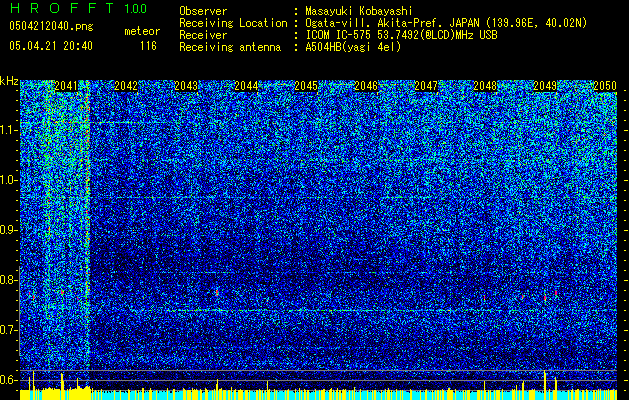Click the 1.0 kHz axis label
Viewport: 629px width, 400px height.
point(9,180)
